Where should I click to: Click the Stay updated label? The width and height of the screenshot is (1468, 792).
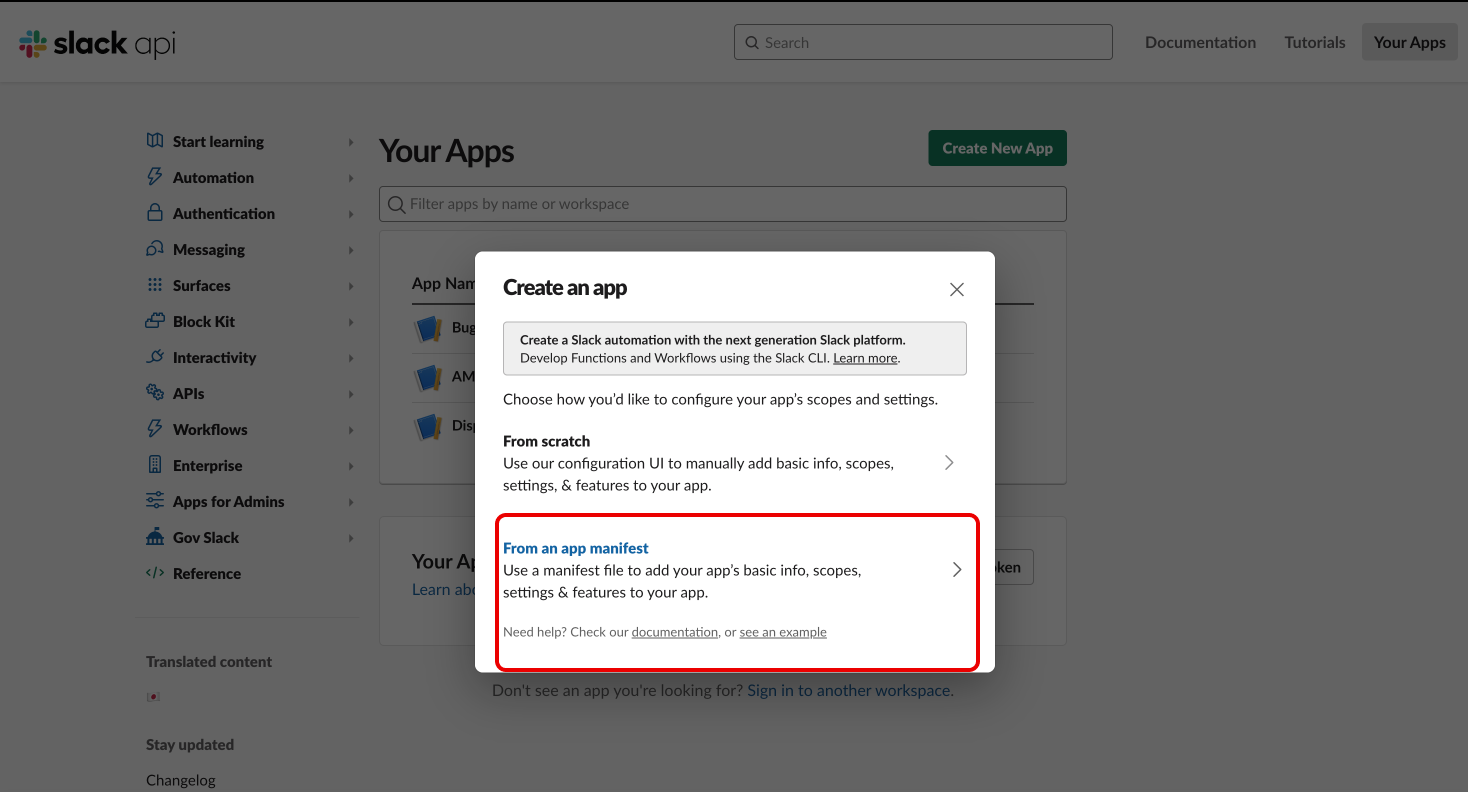pos(190,744)
